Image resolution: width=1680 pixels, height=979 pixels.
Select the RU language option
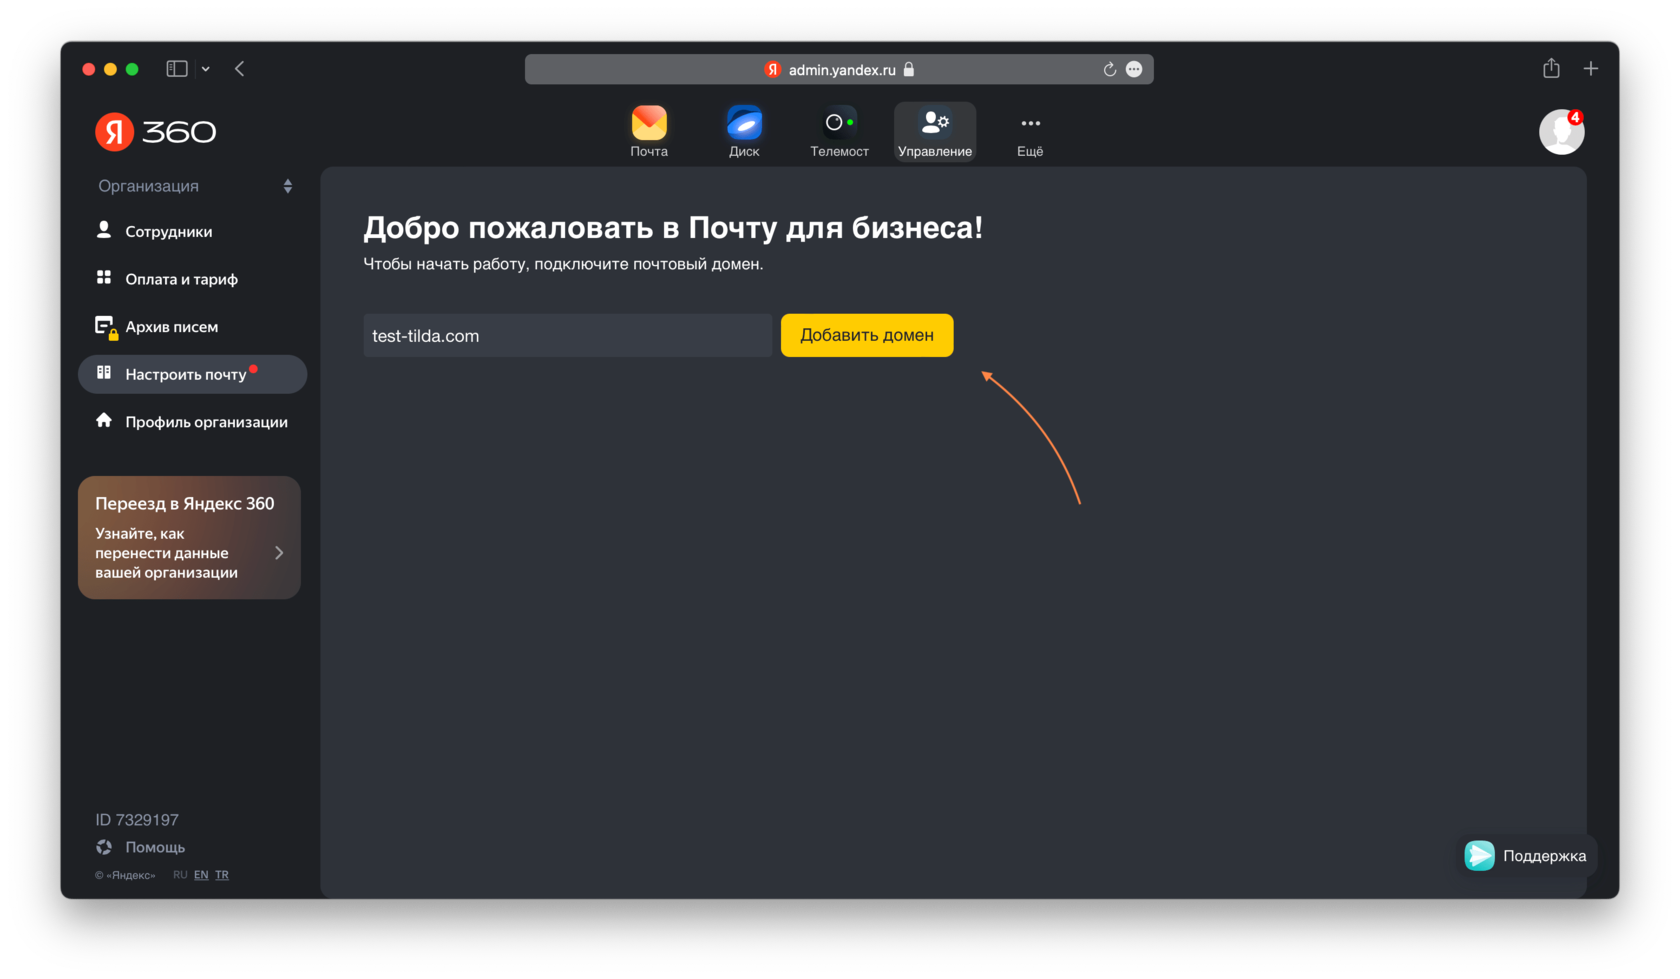(x=180, y=875)
